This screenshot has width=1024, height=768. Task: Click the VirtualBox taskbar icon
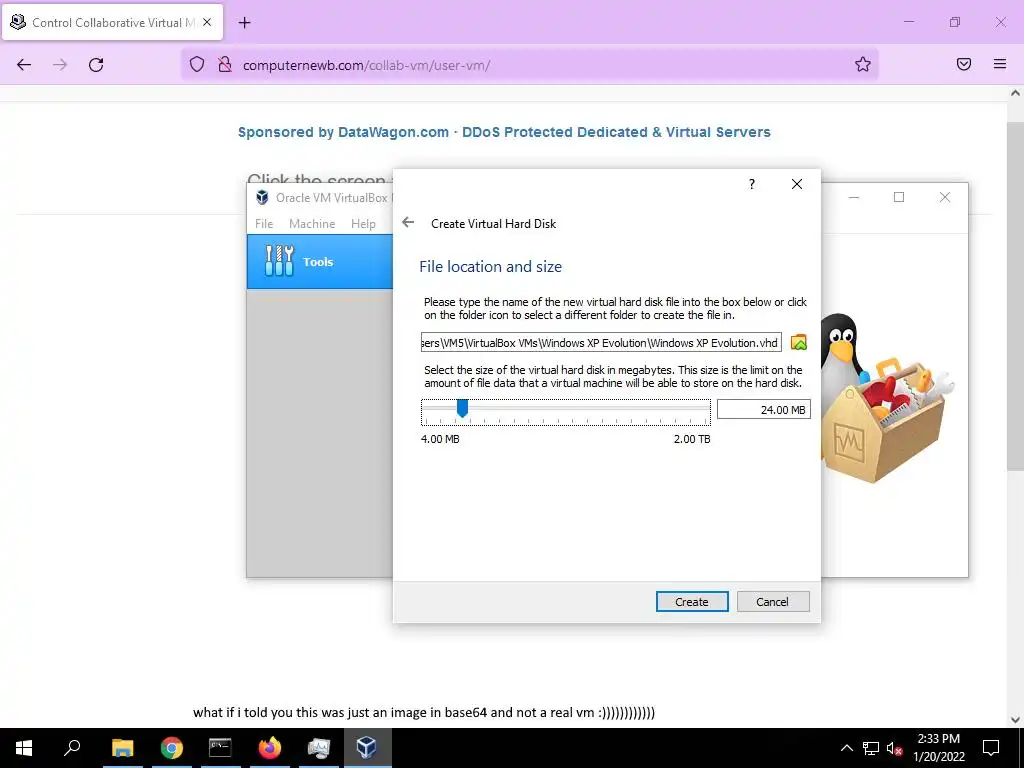(367, 748)
